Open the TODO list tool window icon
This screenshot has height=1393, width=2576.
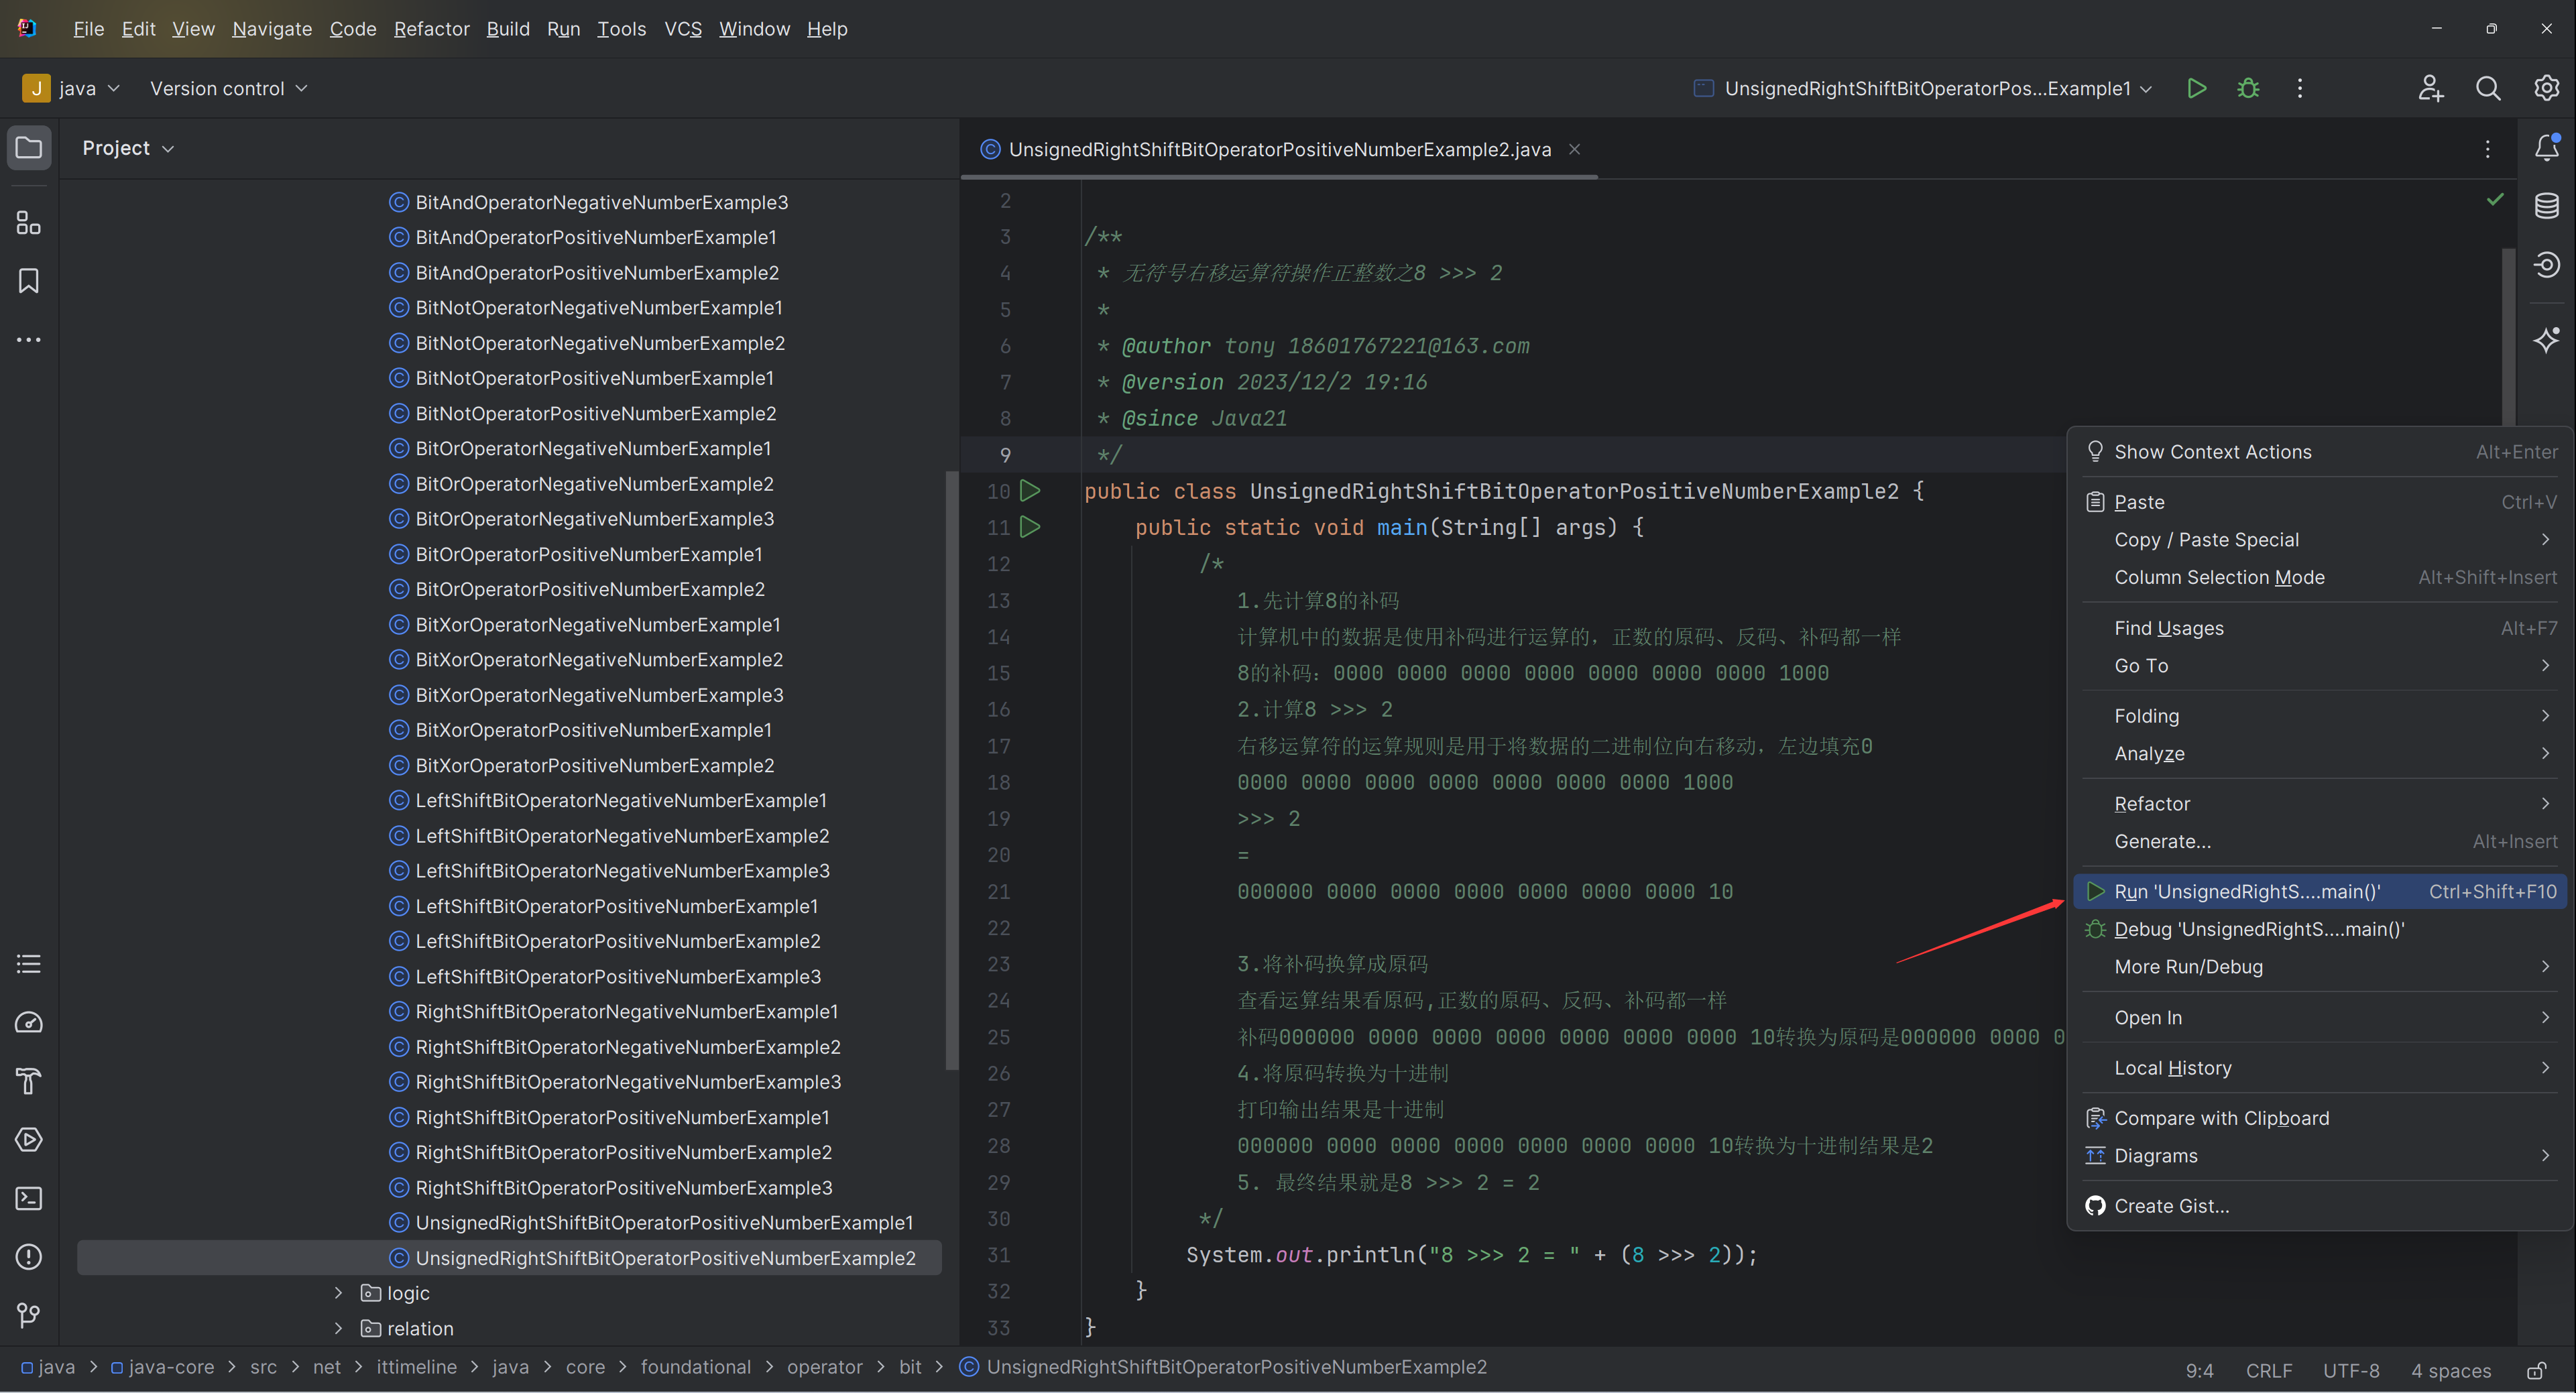tap(29, 964)
